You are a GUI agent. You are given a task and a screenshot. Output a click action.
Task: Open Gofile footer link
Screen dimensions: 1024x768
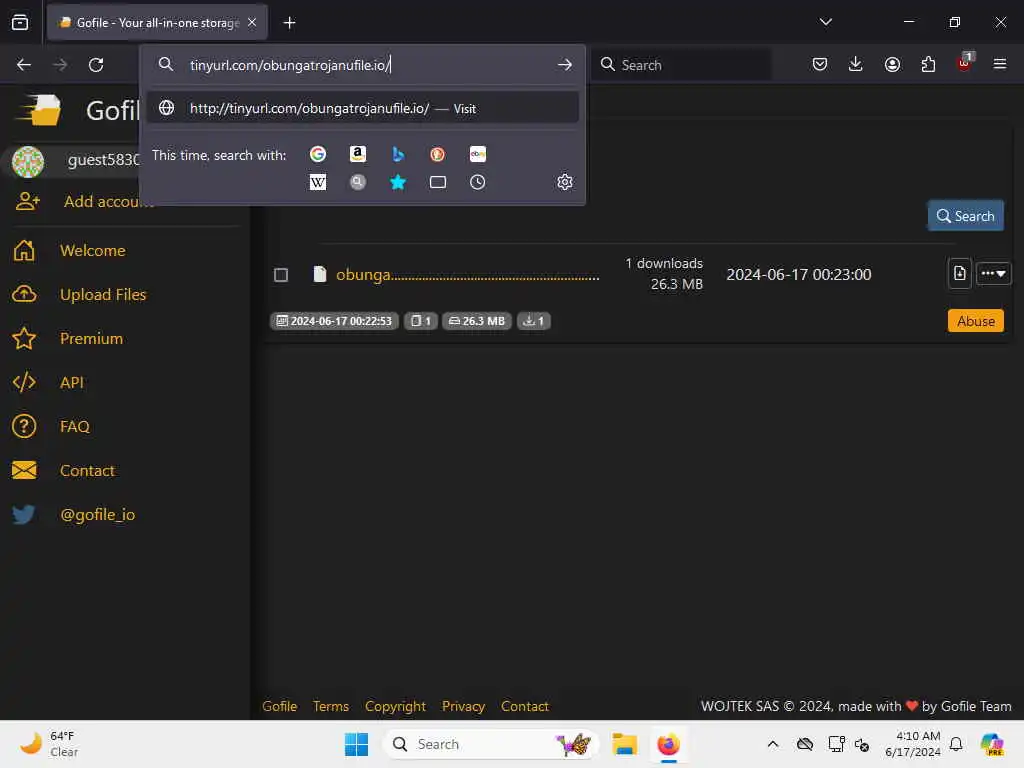(280, 706)
